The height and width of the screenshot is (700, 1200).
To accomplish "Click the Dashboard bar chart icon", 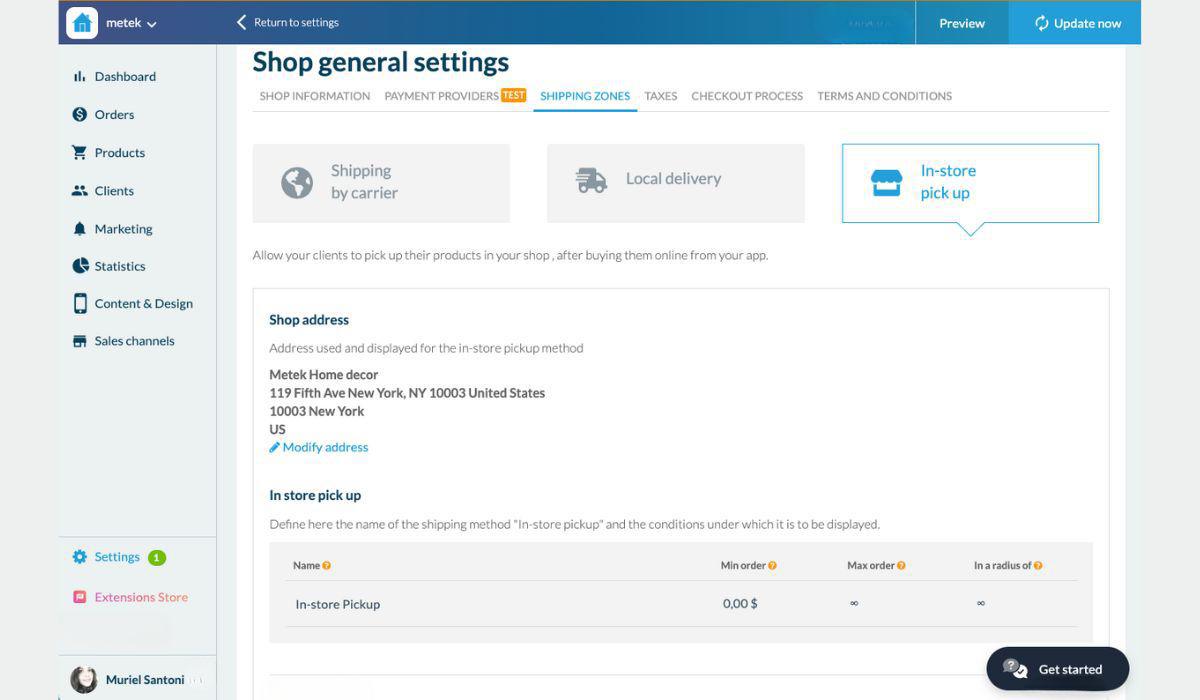I will click(x=79, y=76).
